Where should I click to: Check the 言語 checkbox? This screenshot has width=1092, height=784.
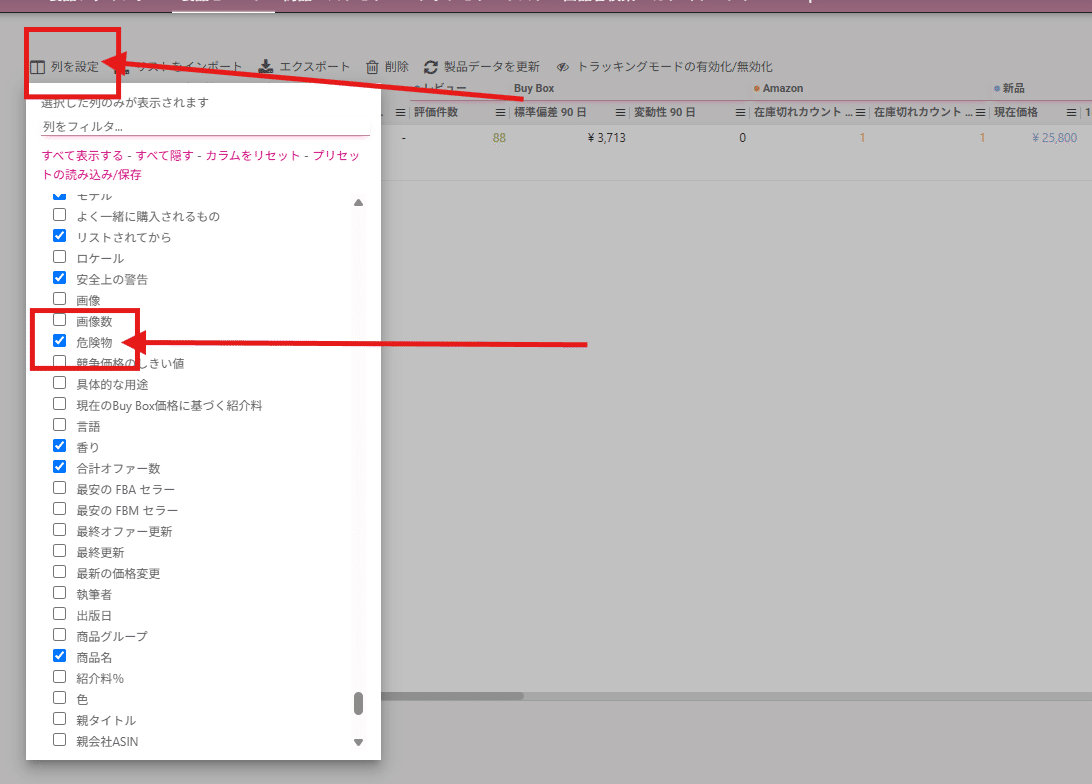[60, 425]
